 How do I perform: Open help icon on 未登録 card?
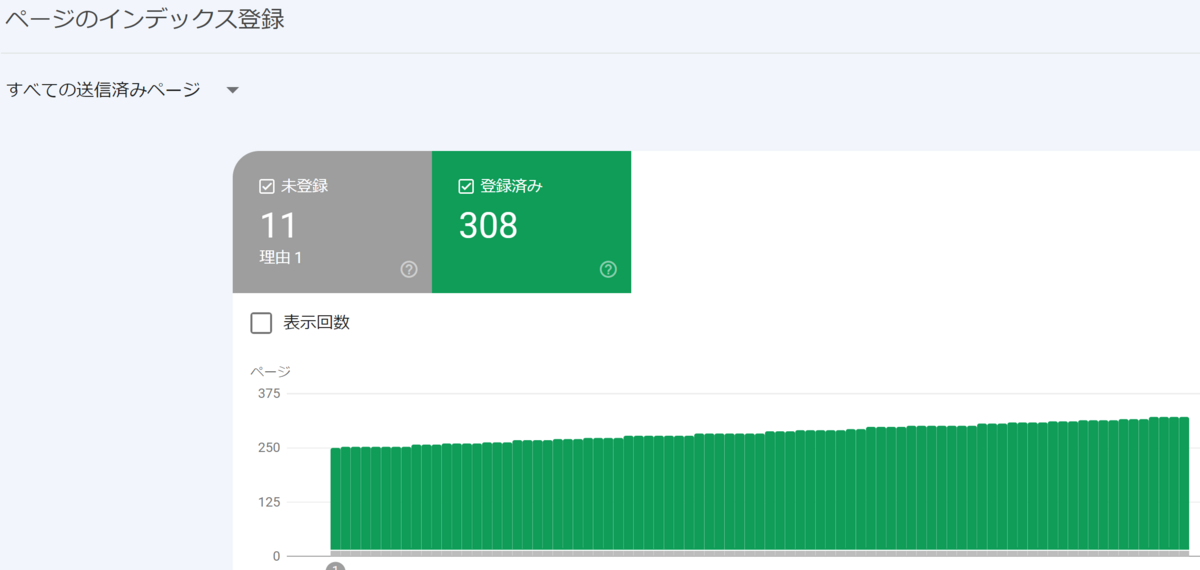pyautogui.click(x=409, y=269)
